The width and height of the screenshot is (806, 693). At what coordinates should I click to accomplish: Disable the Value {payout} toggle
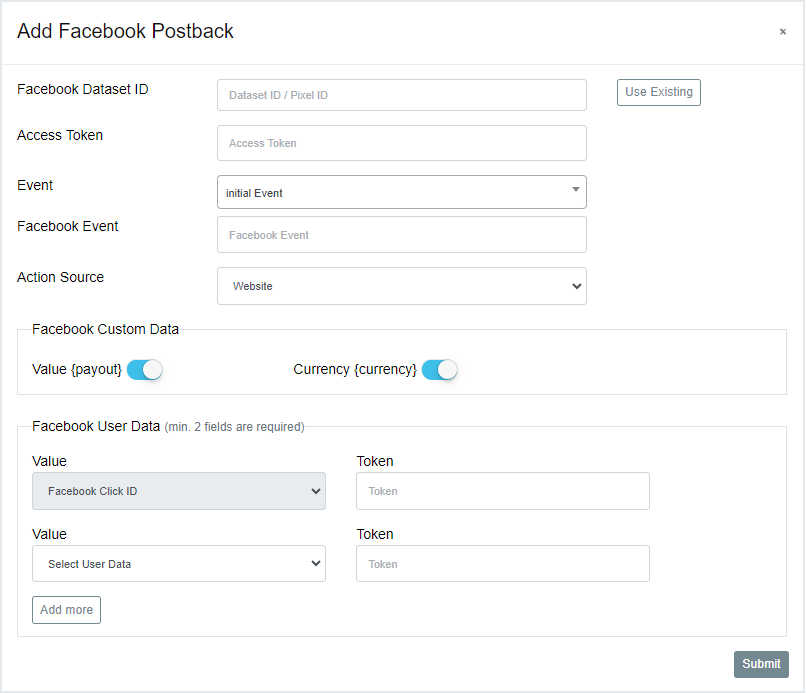point(145,370)
